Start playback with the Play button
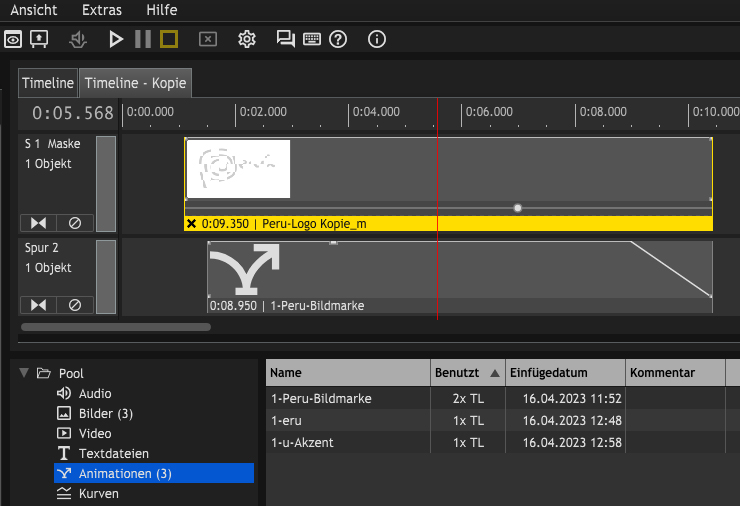 (x=116, y=39)
